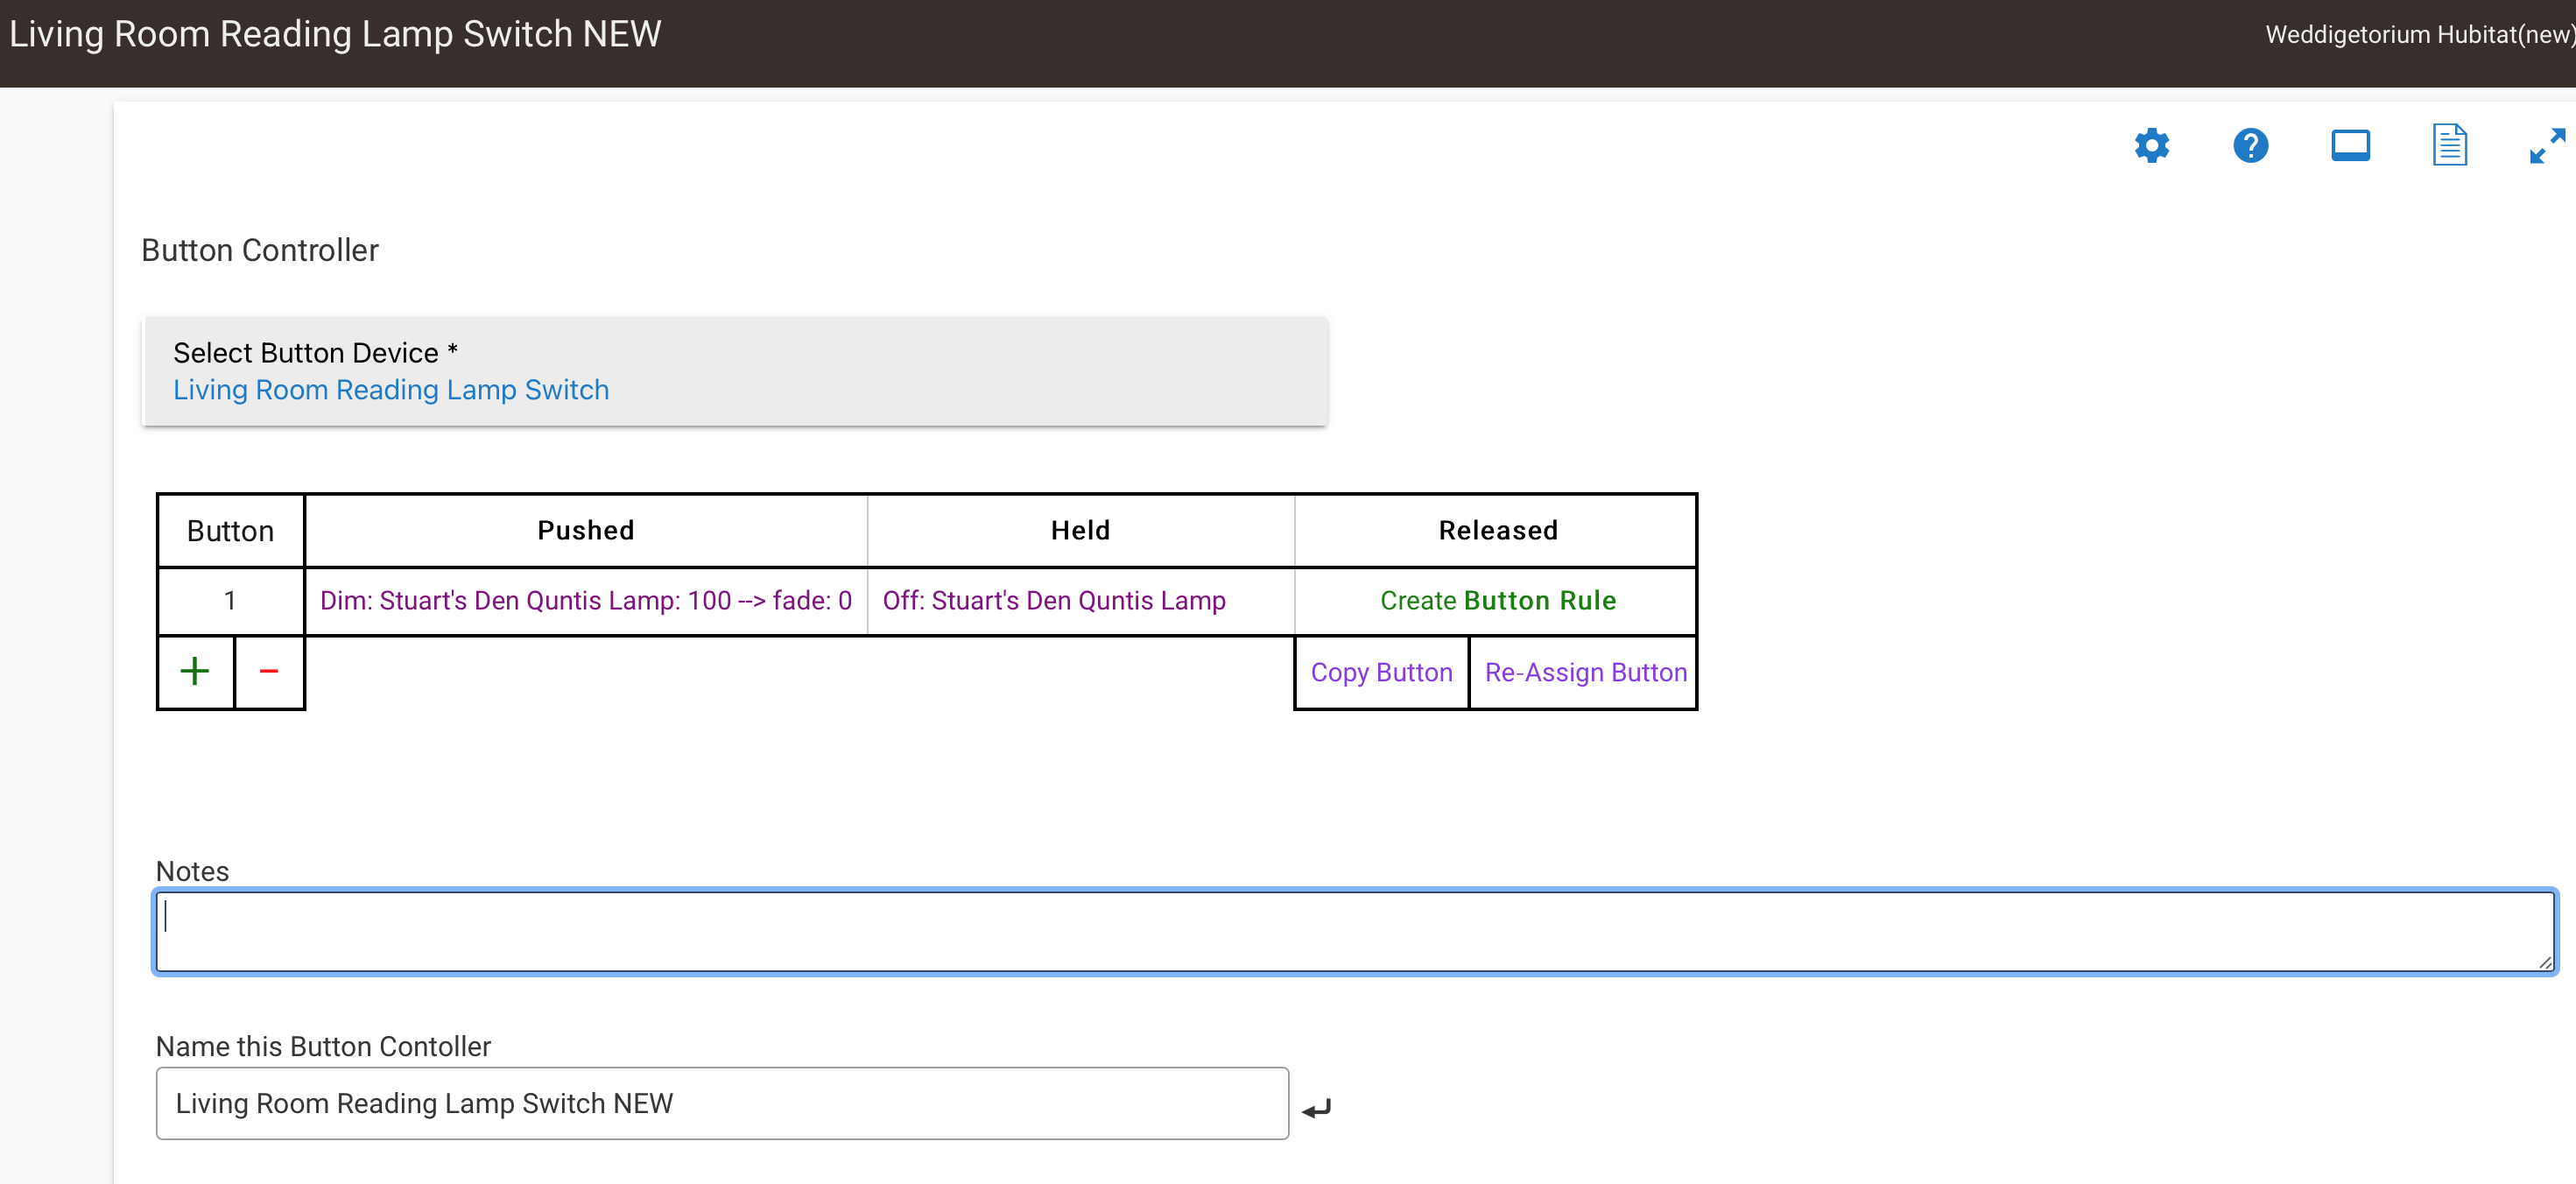Image resolution: width=2576 pixels, height=1184 pixels.
Task: Edit the Held Off Qunitis Lamp action
Action: (1053, 600)
